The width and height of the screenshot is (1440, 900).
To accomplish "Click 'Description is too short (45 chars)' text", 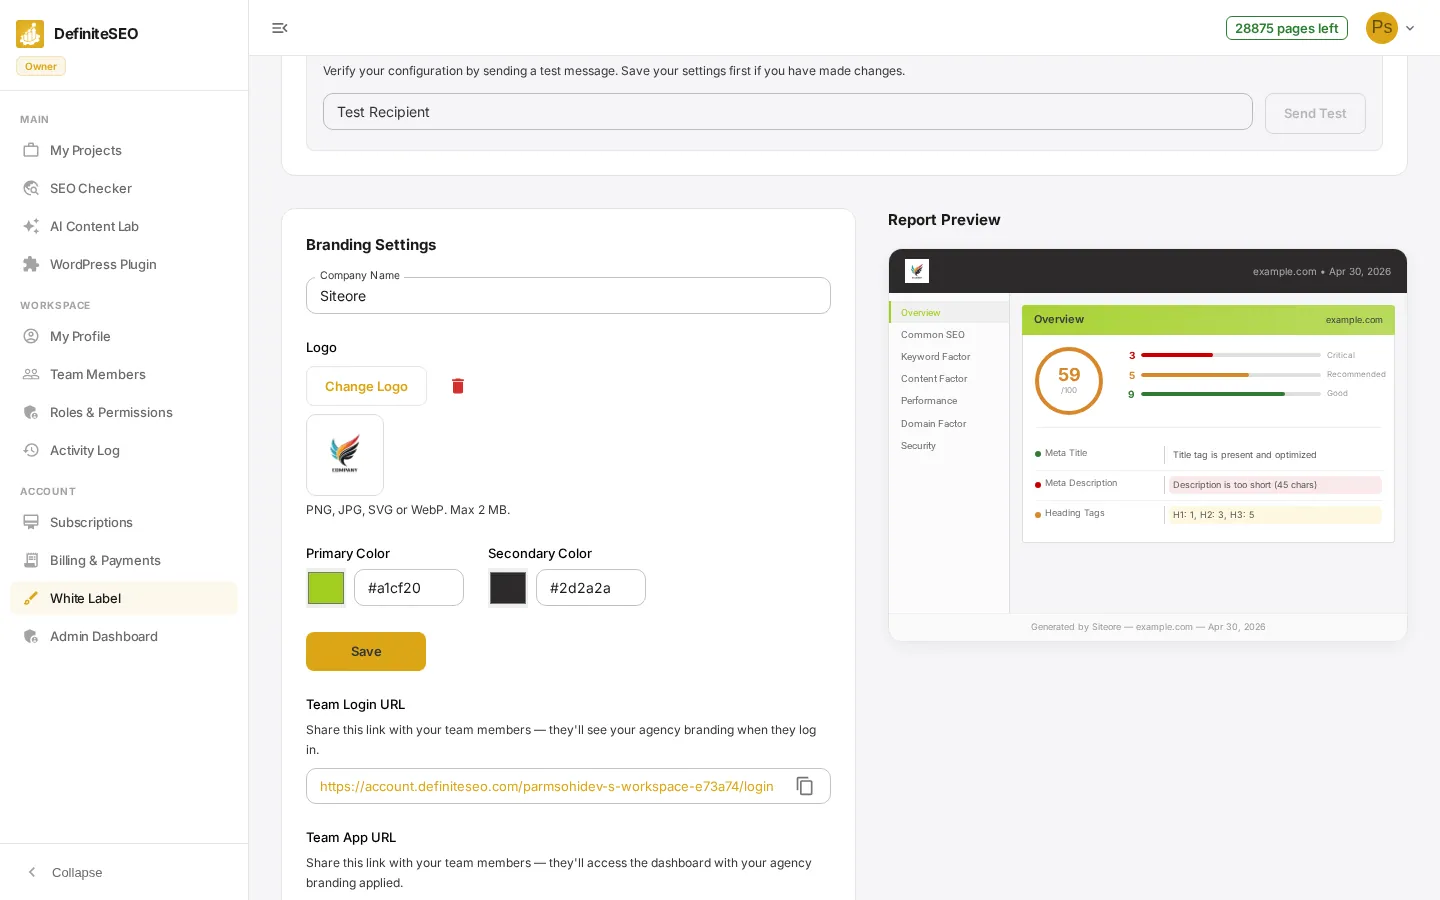I will point(1245,485).
